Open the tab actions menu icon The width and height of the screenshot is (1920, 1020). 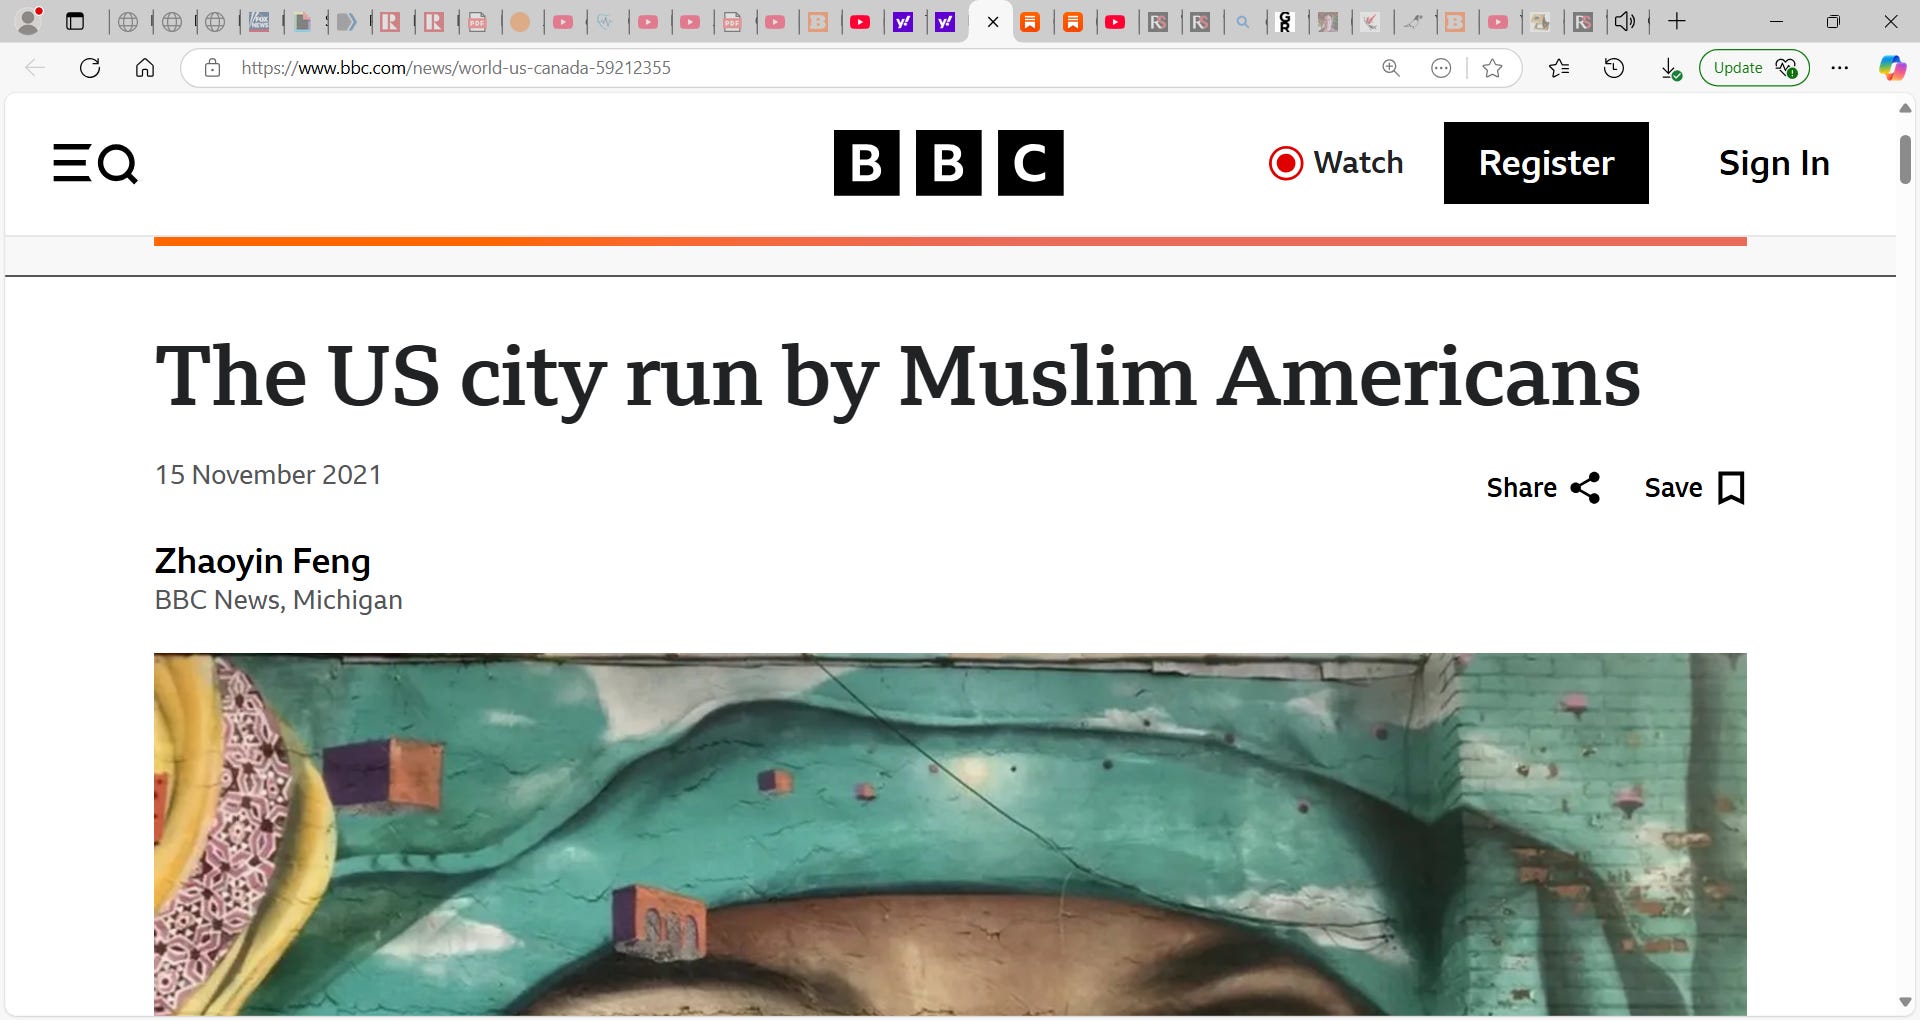click(75, 21)
